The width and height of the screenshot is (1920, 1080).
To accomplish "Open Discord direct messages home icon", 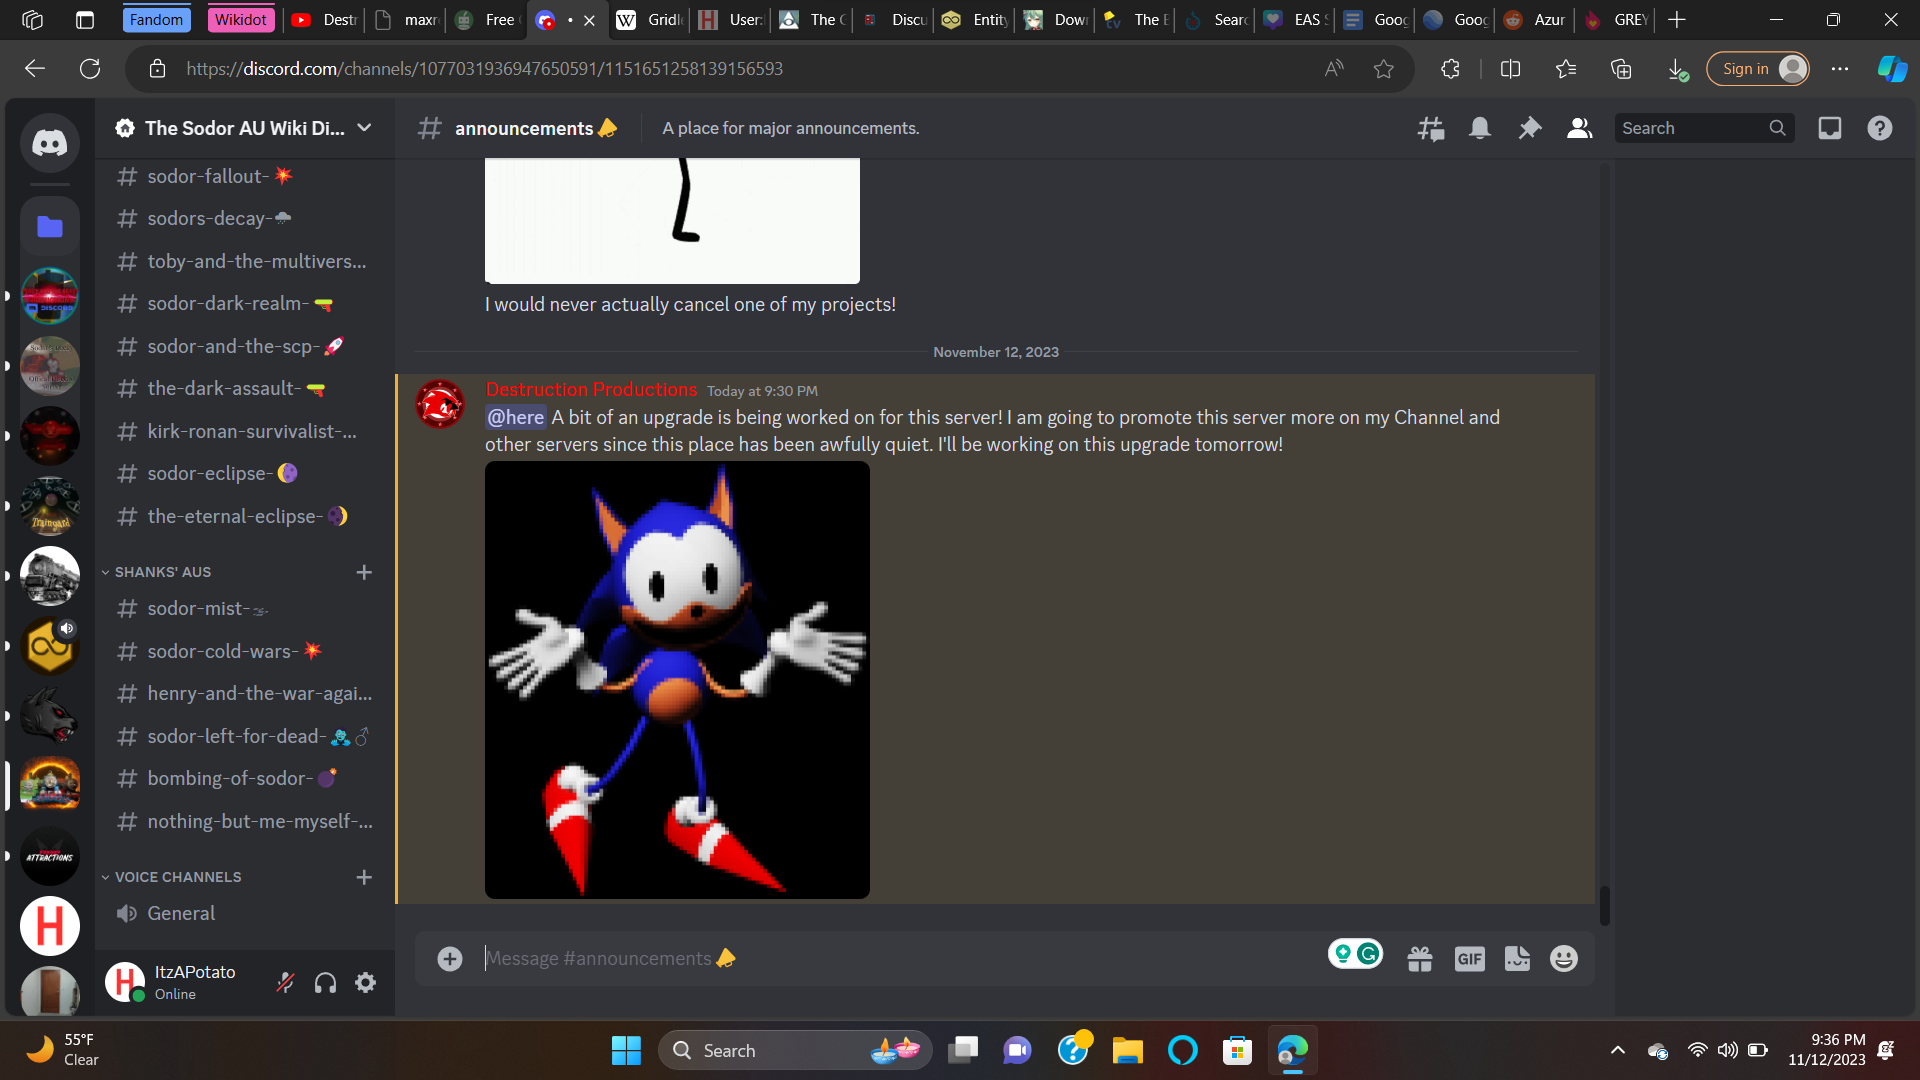I will pyautogui.click(x=50, y=143).
